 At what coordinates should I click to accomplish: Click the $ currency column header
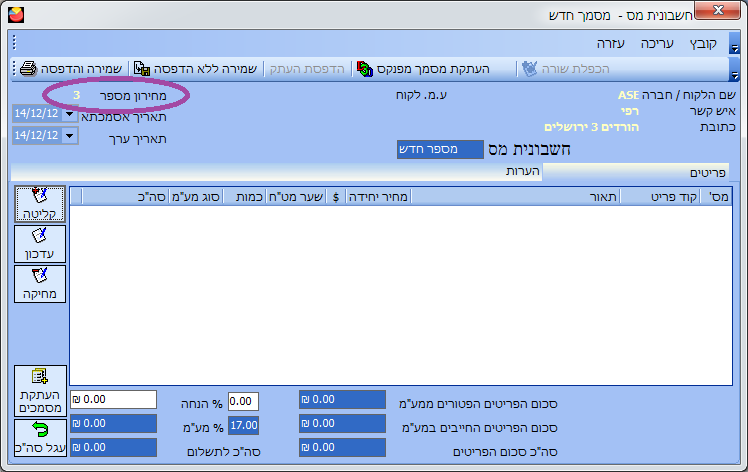pyautogui.click(x=336, y=197)
